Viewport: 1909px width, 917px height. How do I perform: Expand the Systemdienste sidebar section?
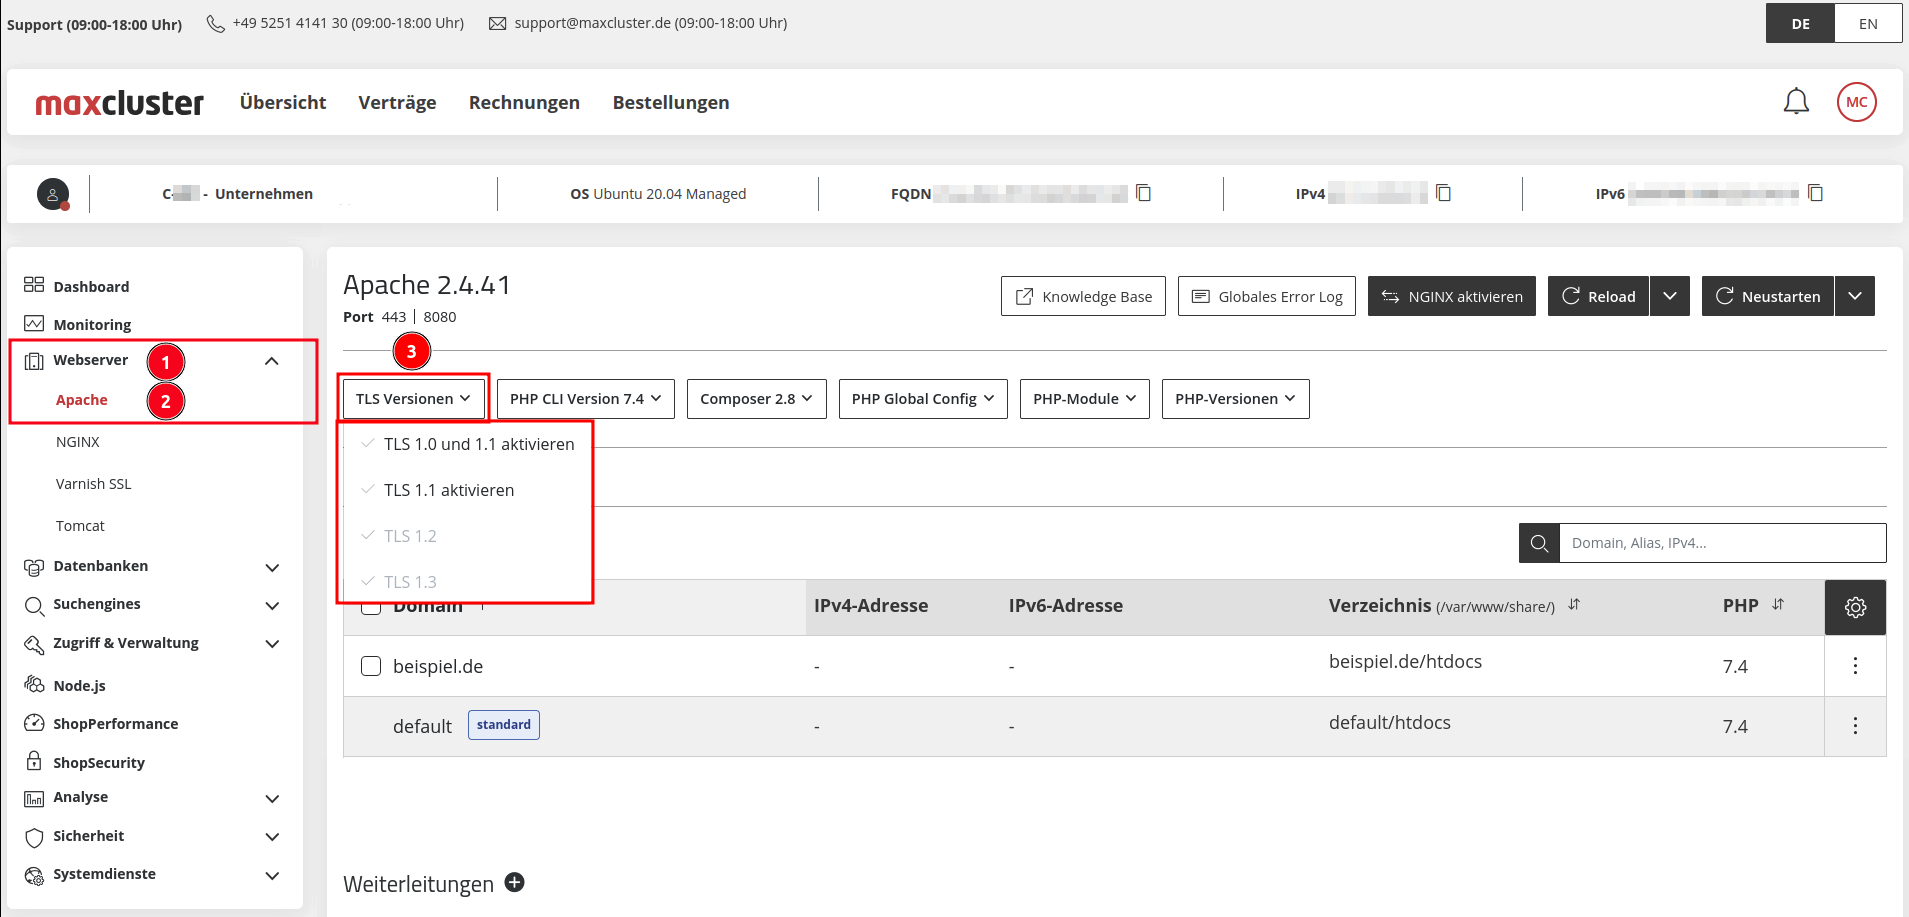pos(272,875)
